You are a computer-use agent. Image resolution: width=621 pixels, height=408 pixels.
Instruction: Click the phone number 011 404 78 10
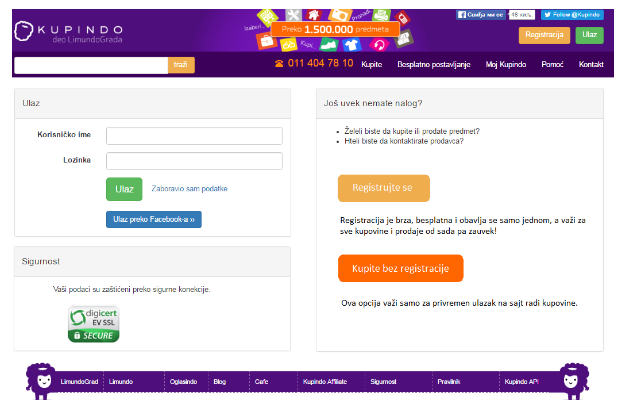(320, 63)
